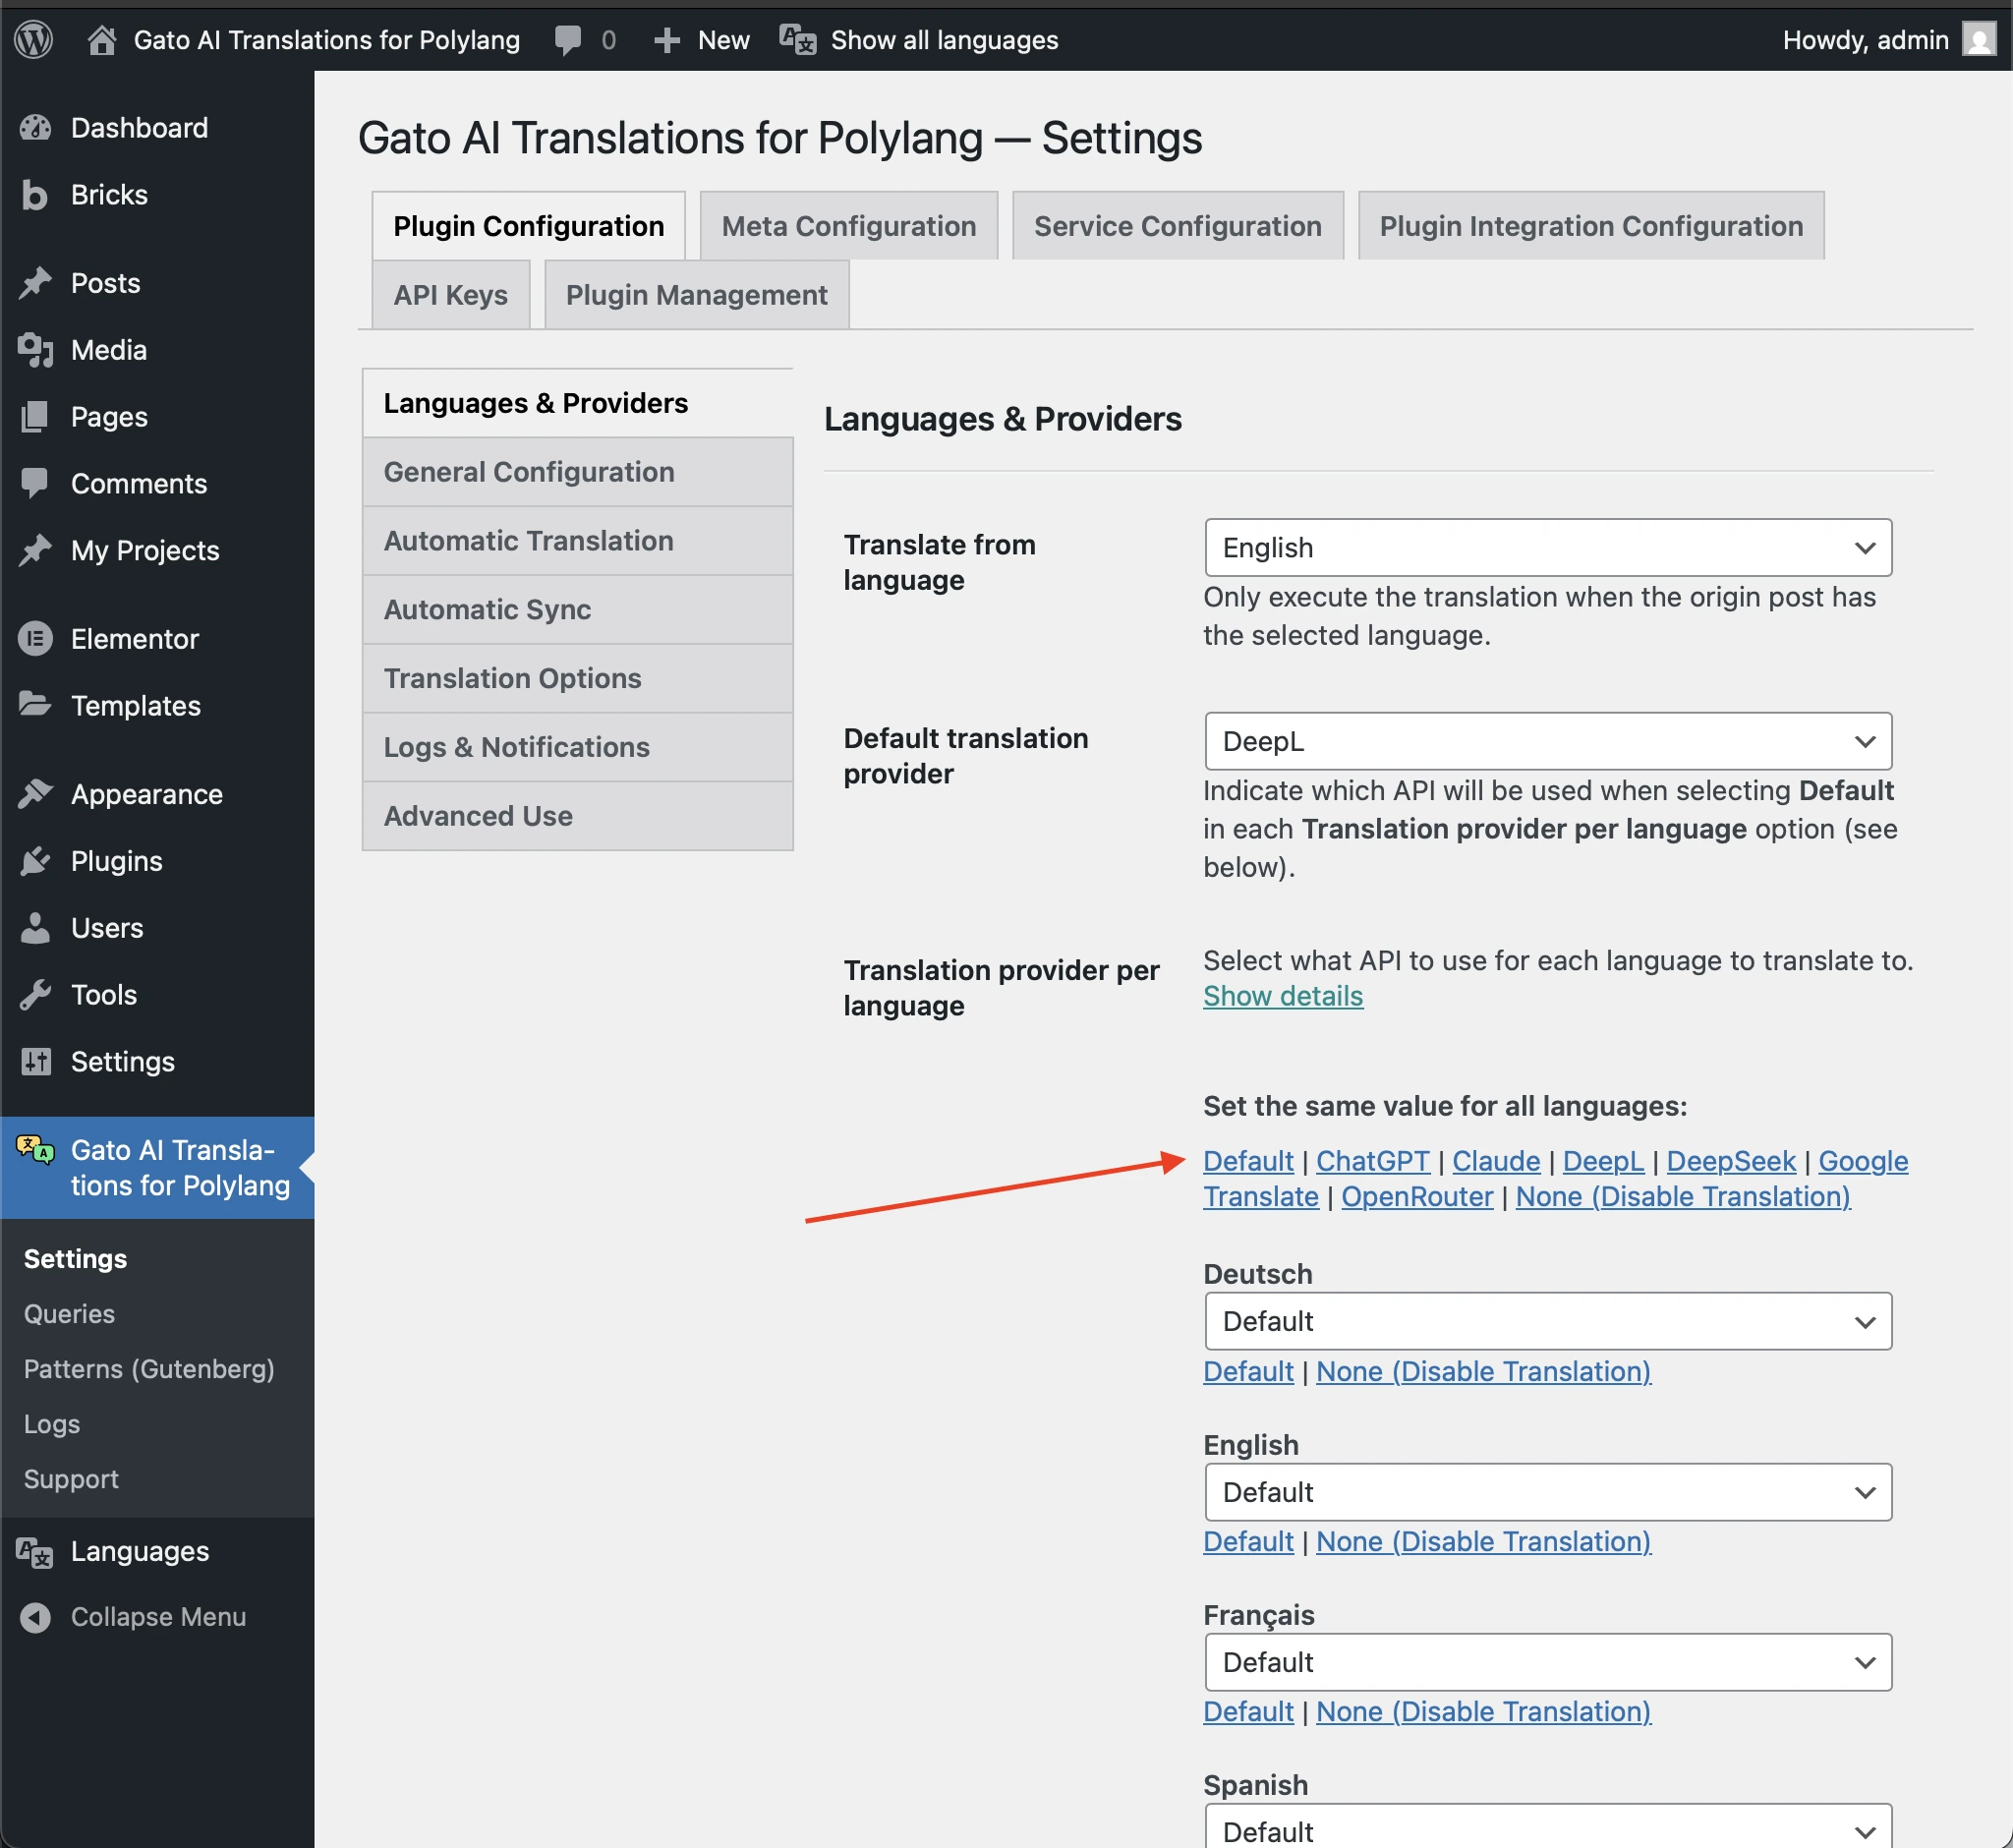Click the New item plus icon
Image resolution: width=2013 pixels, height=1848 pixels.
coord(665,39)
